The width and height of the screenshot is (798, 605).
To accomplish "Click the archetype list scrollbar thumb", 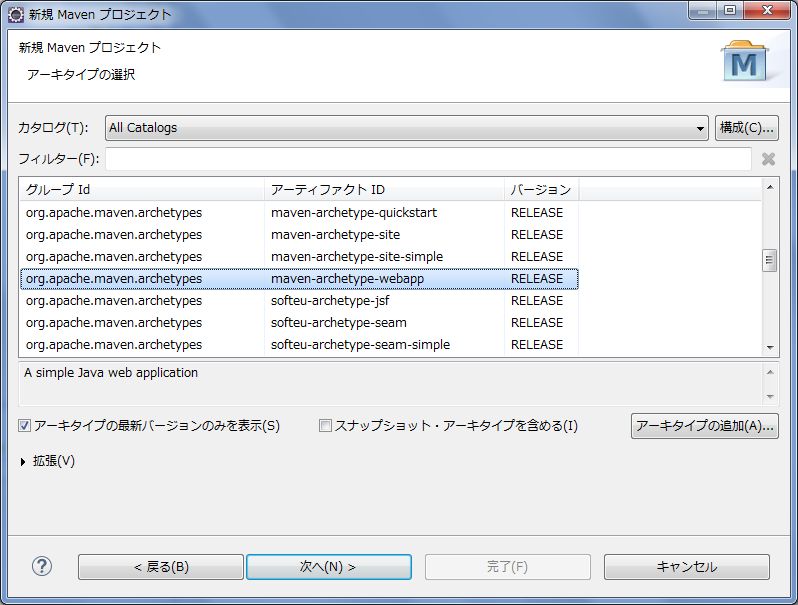I will click(x=770, y=261).
